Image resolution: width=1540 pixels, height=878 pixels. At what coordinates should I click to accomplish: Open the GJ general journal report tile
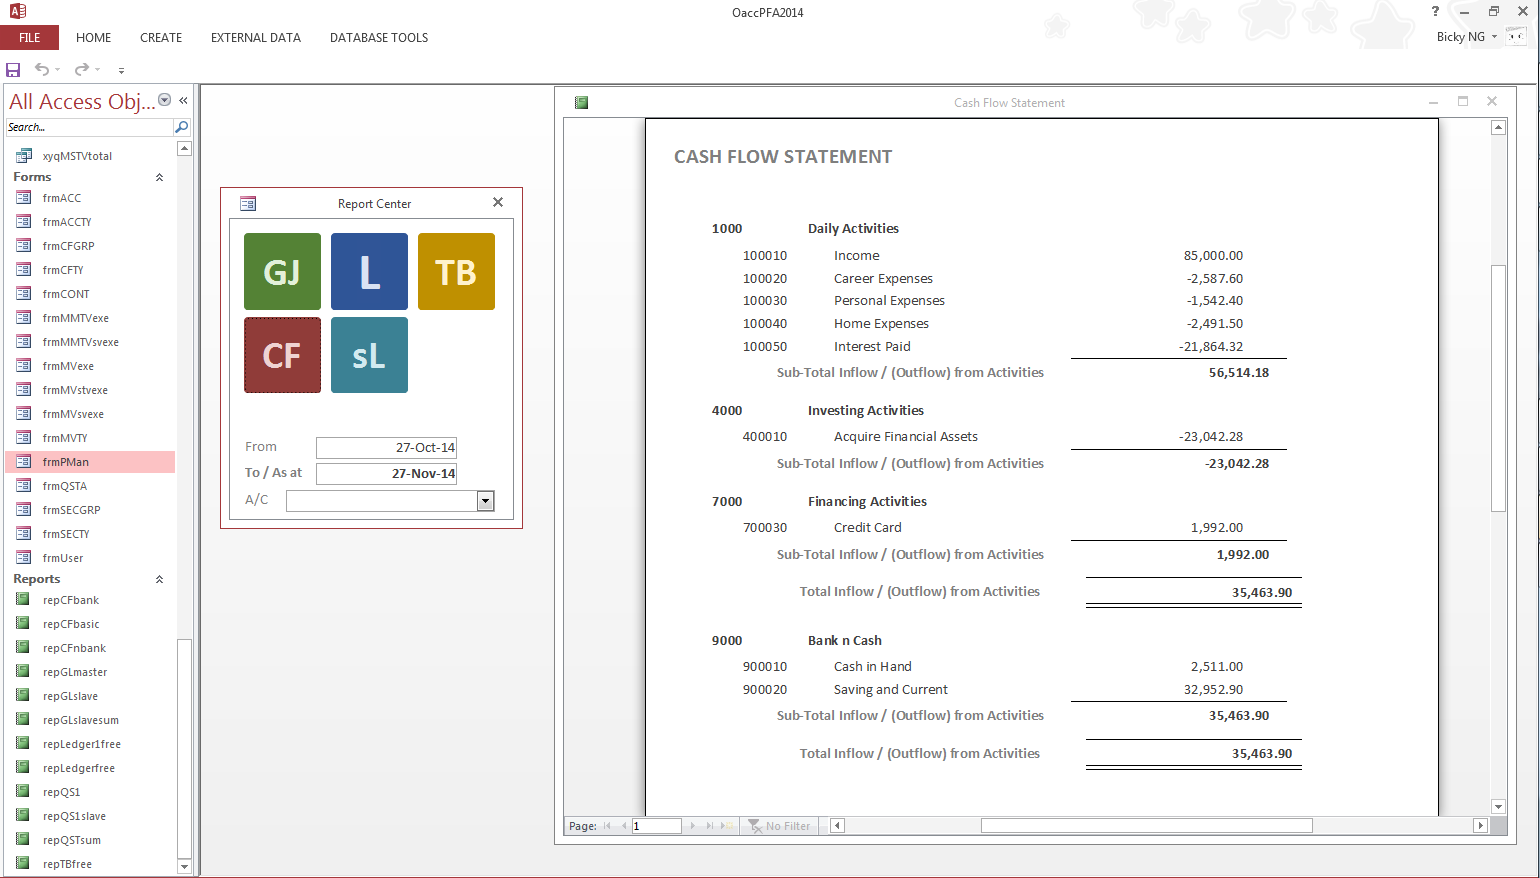(x=282, y=272)
